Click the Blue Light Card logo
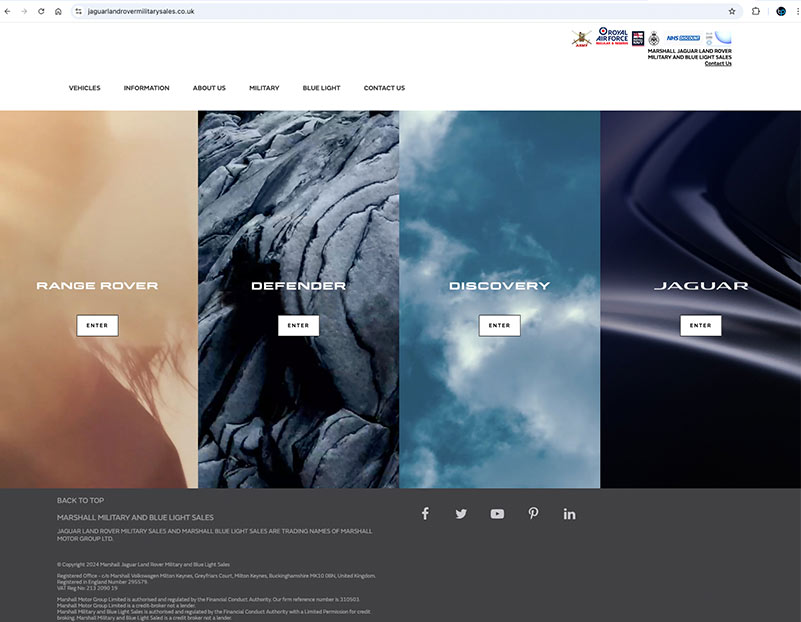Image resolution: width=801 pixels, height=622 pixels. click(x=718, y=38)
